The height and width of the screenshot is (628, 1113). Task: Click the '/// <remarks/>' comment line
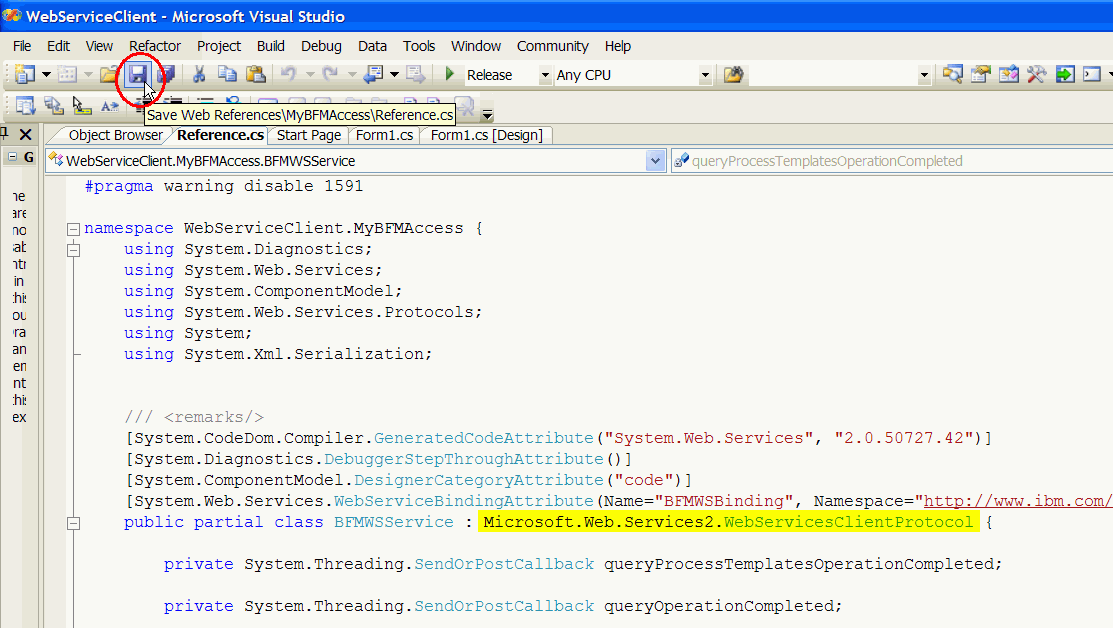194,417
